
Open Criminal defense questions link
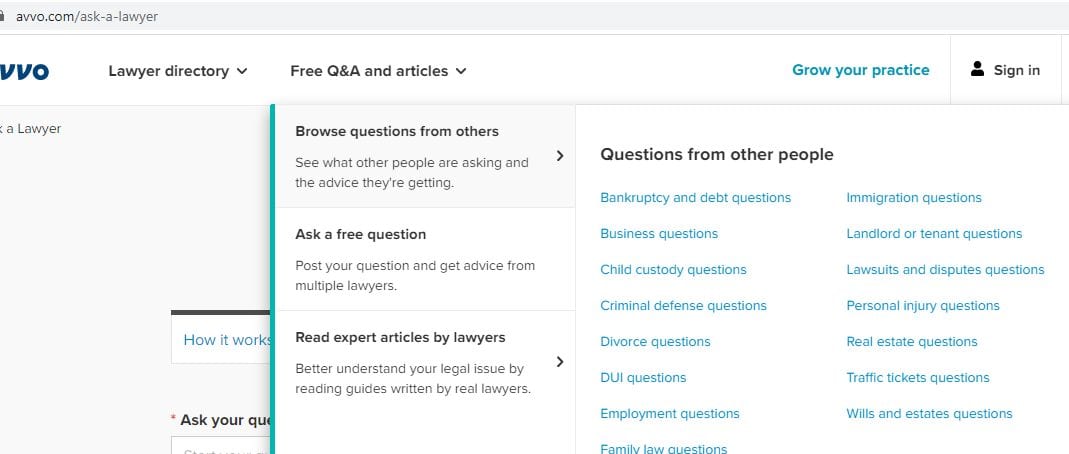pos(683,305)
